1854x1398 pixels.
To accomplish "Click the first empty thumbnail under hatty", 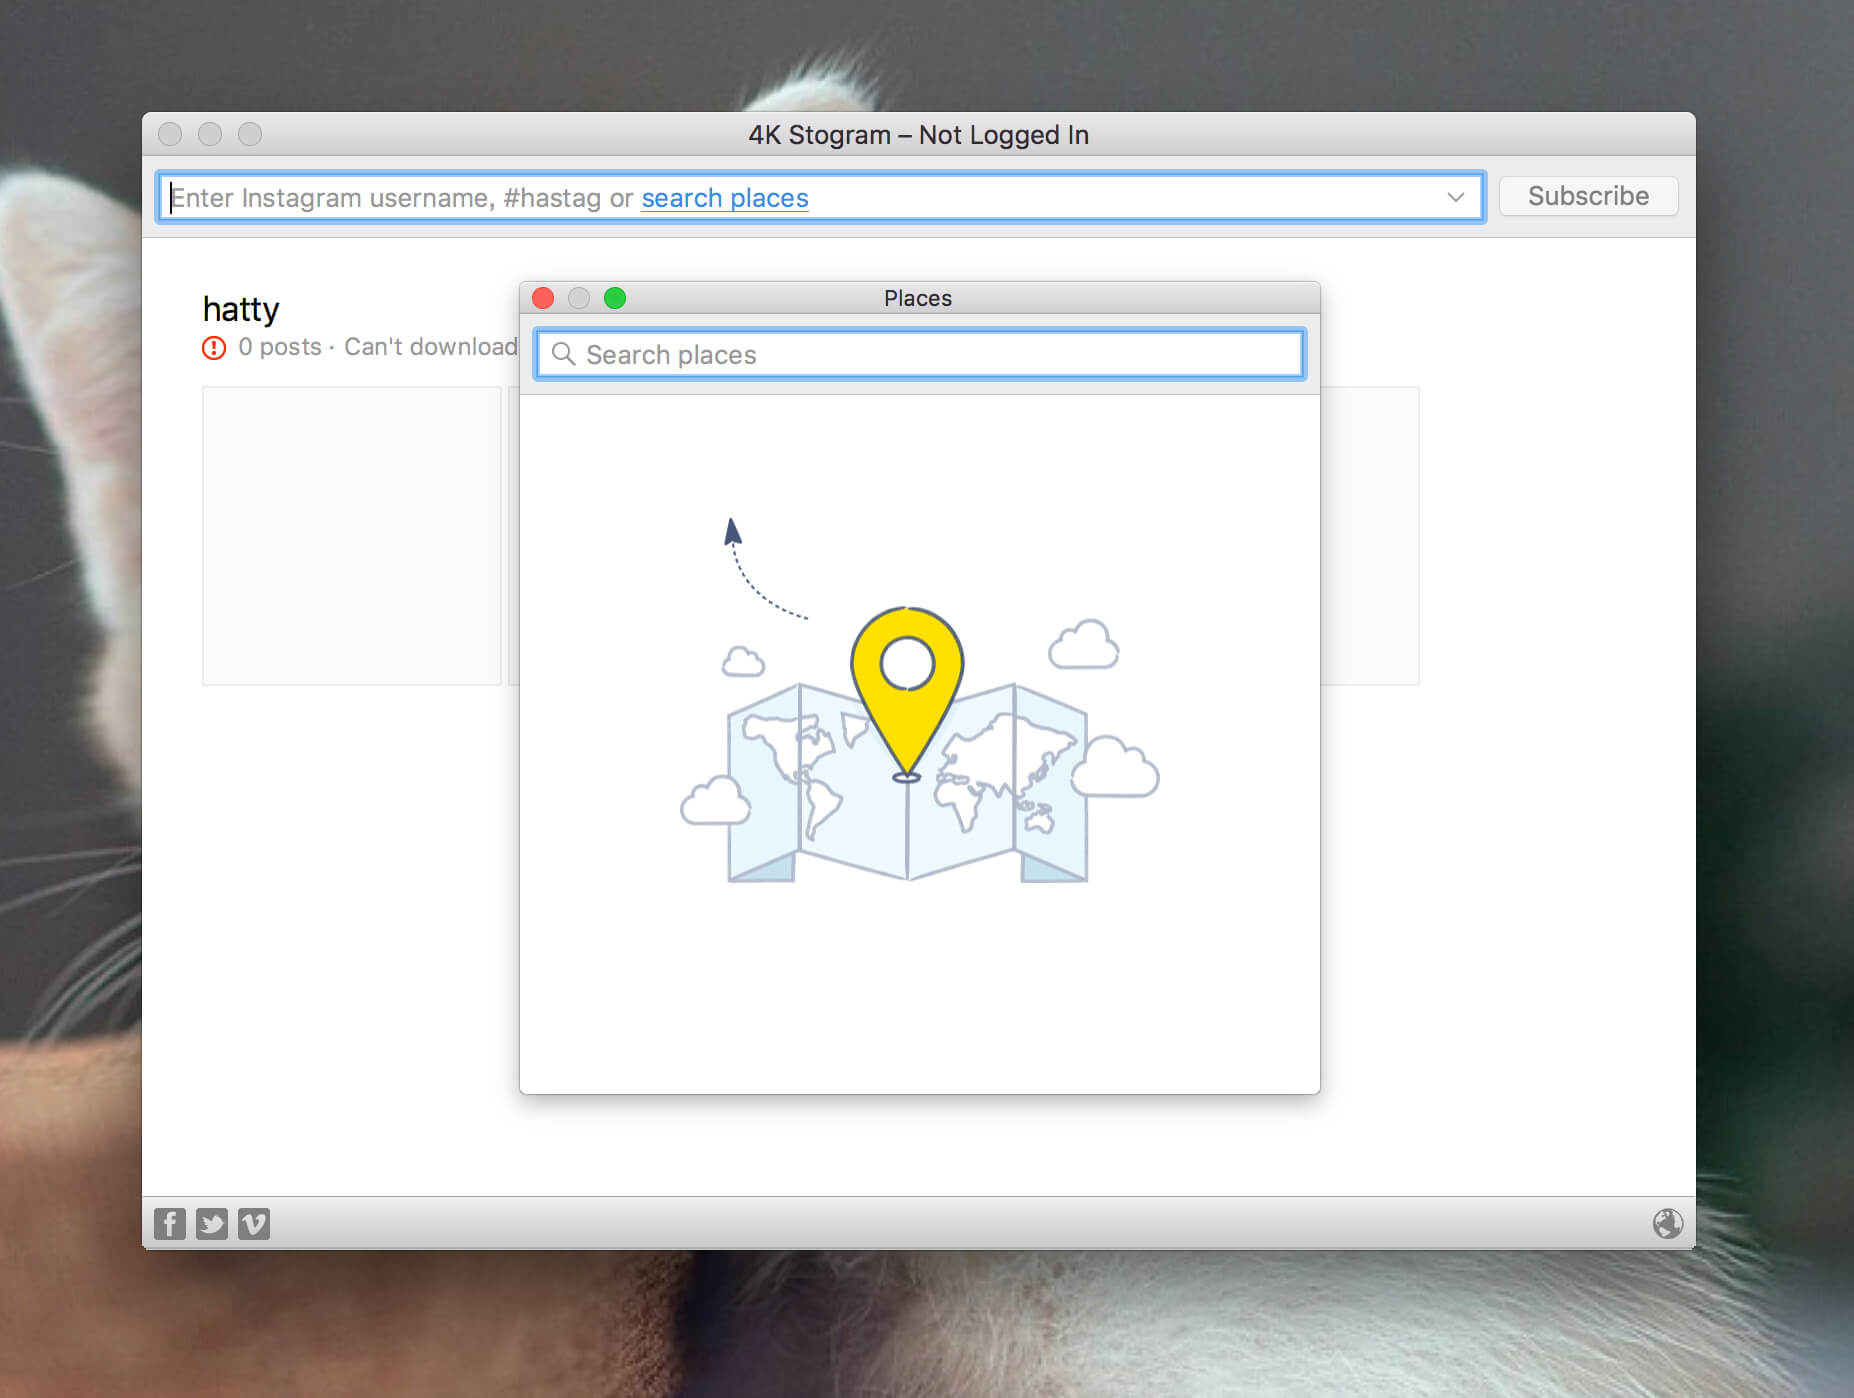I will click(x=352, y=536).
